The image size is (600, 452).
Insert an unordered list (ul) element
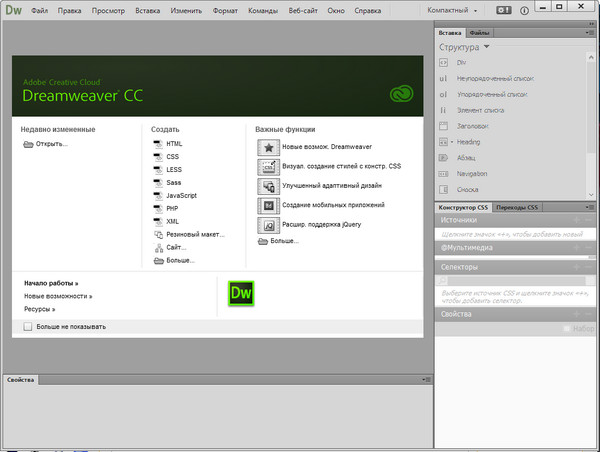pyautogui.click(x=443, y=78)
